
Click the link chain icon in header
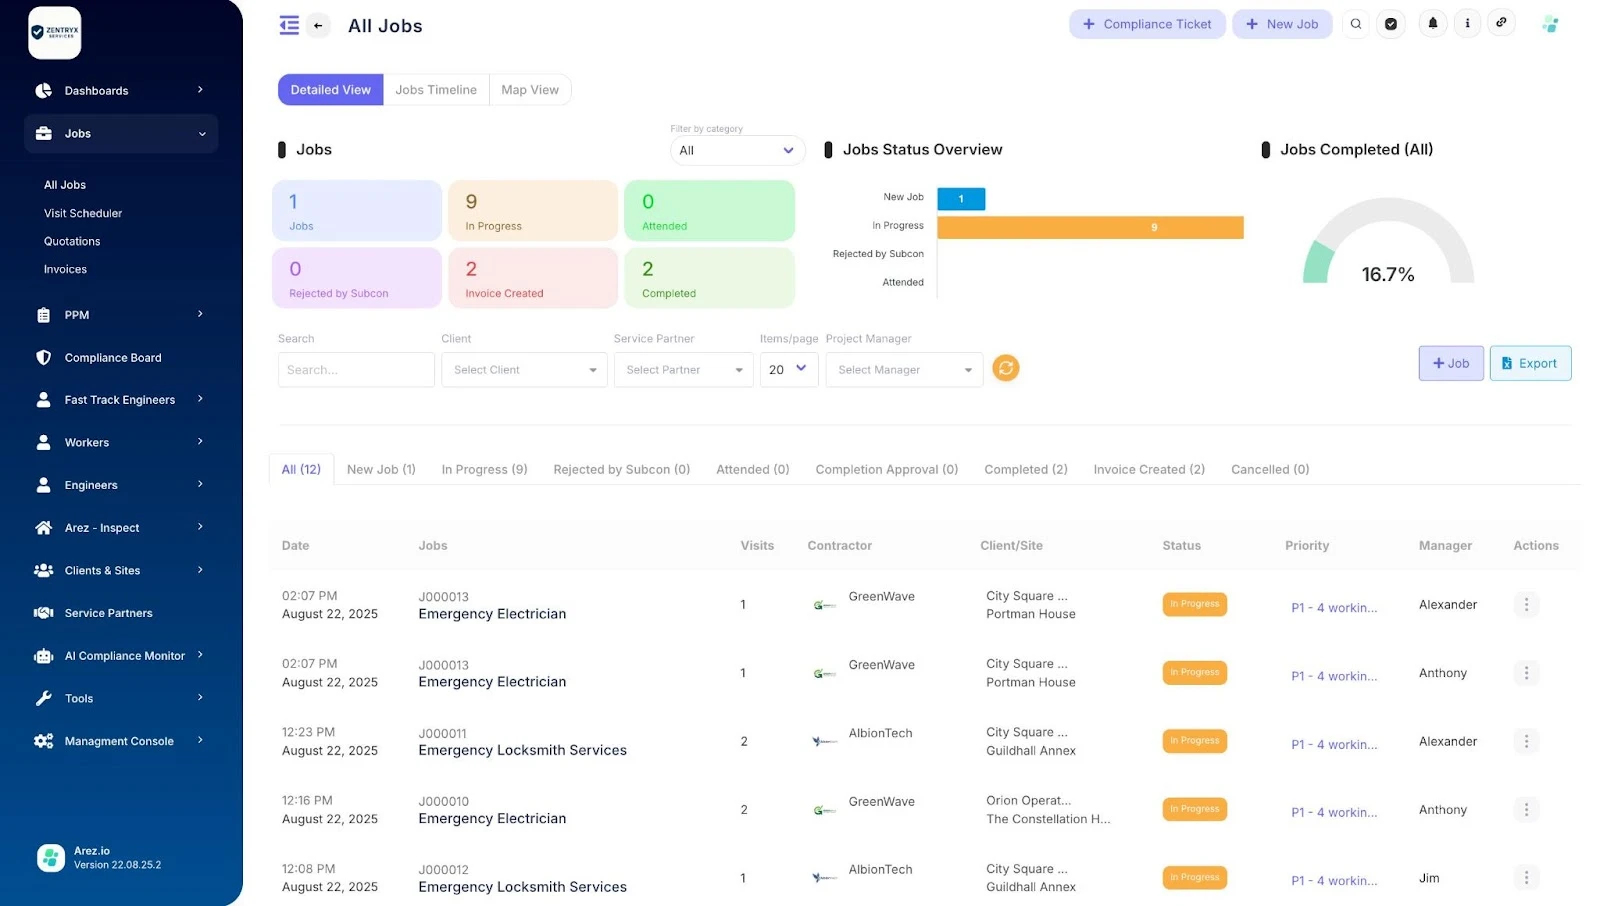[1501, 24]
